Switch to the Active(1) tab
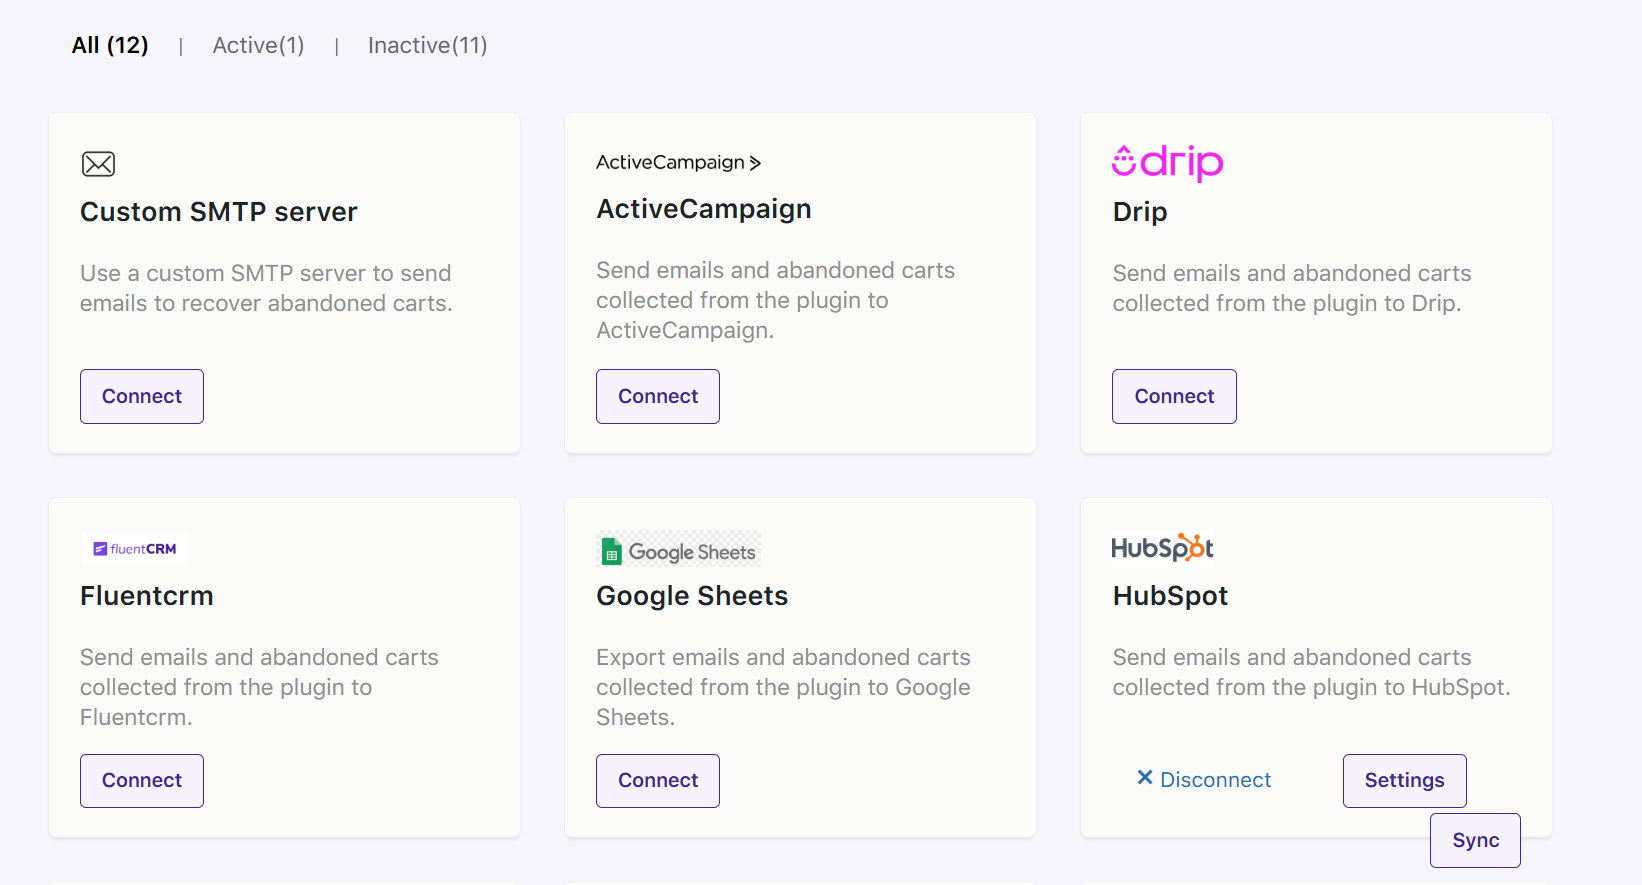 (x=258, y=45)
